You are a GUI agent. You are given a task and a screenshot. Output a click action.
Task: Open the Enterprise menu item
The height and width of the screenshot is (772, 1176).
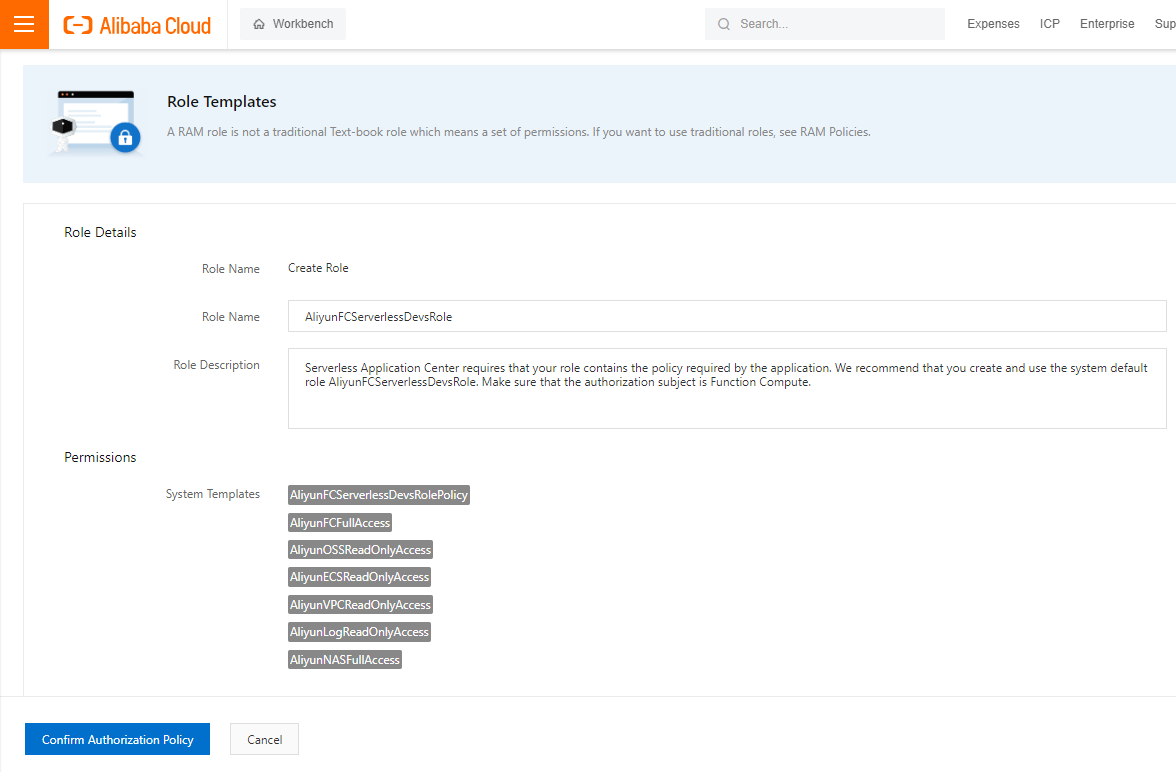pyautogui.click(x=1107, y=24)
